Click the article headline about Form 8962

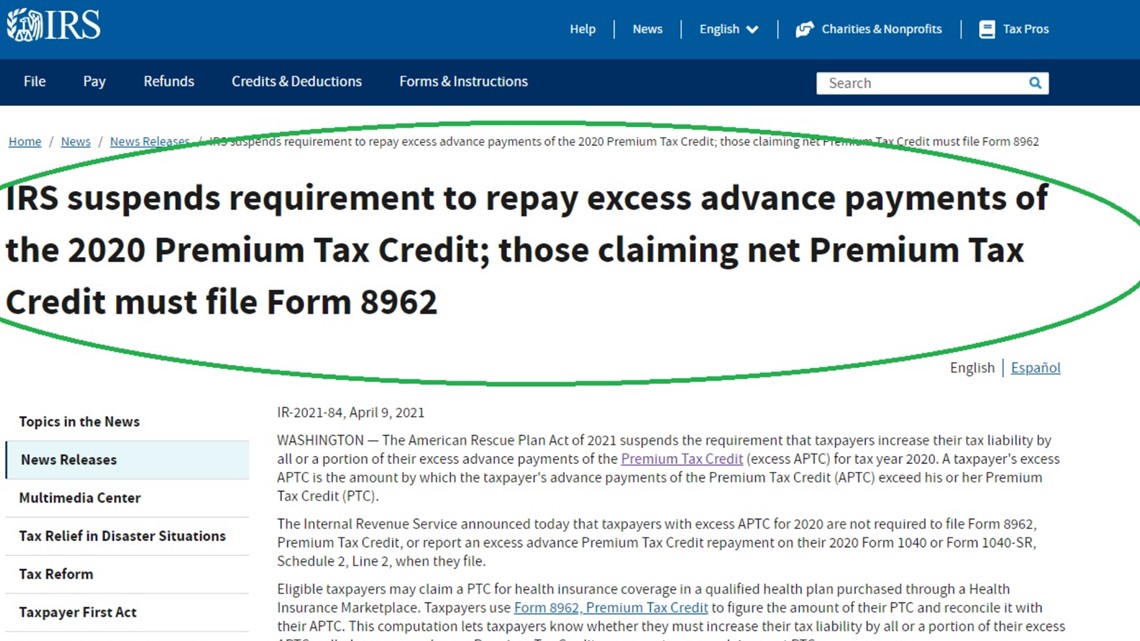(527, 250)
